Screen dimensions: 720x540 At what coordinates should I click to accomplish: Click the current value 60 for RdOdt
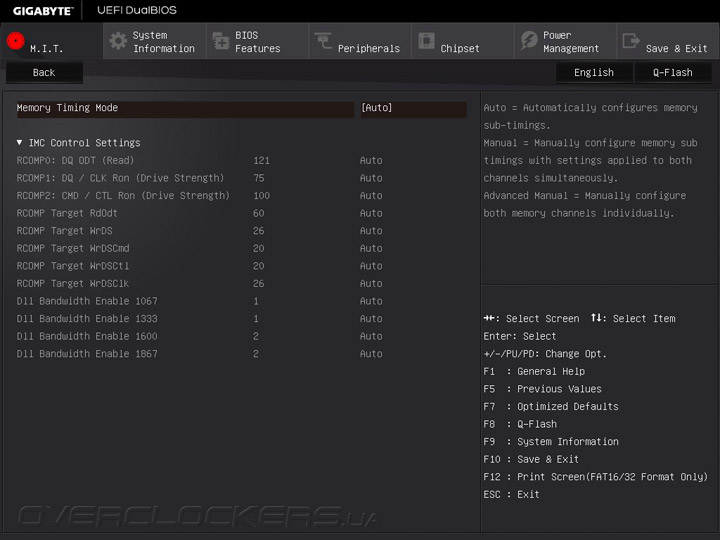[x=259, y=214]
